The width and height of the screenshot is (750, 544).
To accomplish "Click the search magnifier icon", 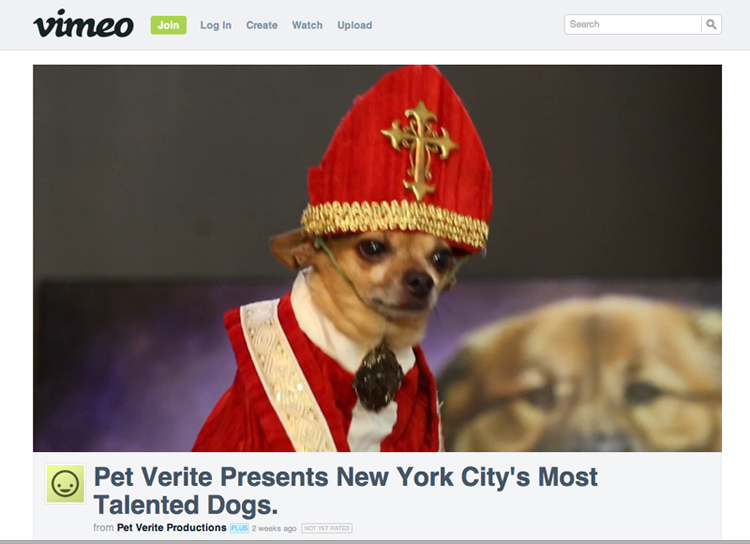I will tap(711, 24).
